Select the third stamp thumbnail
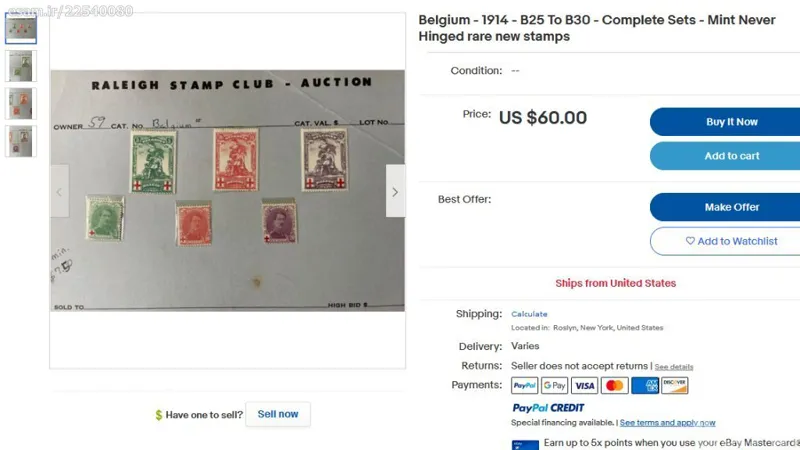The width and height of the screenshot is (800, 450). point(21,104)
